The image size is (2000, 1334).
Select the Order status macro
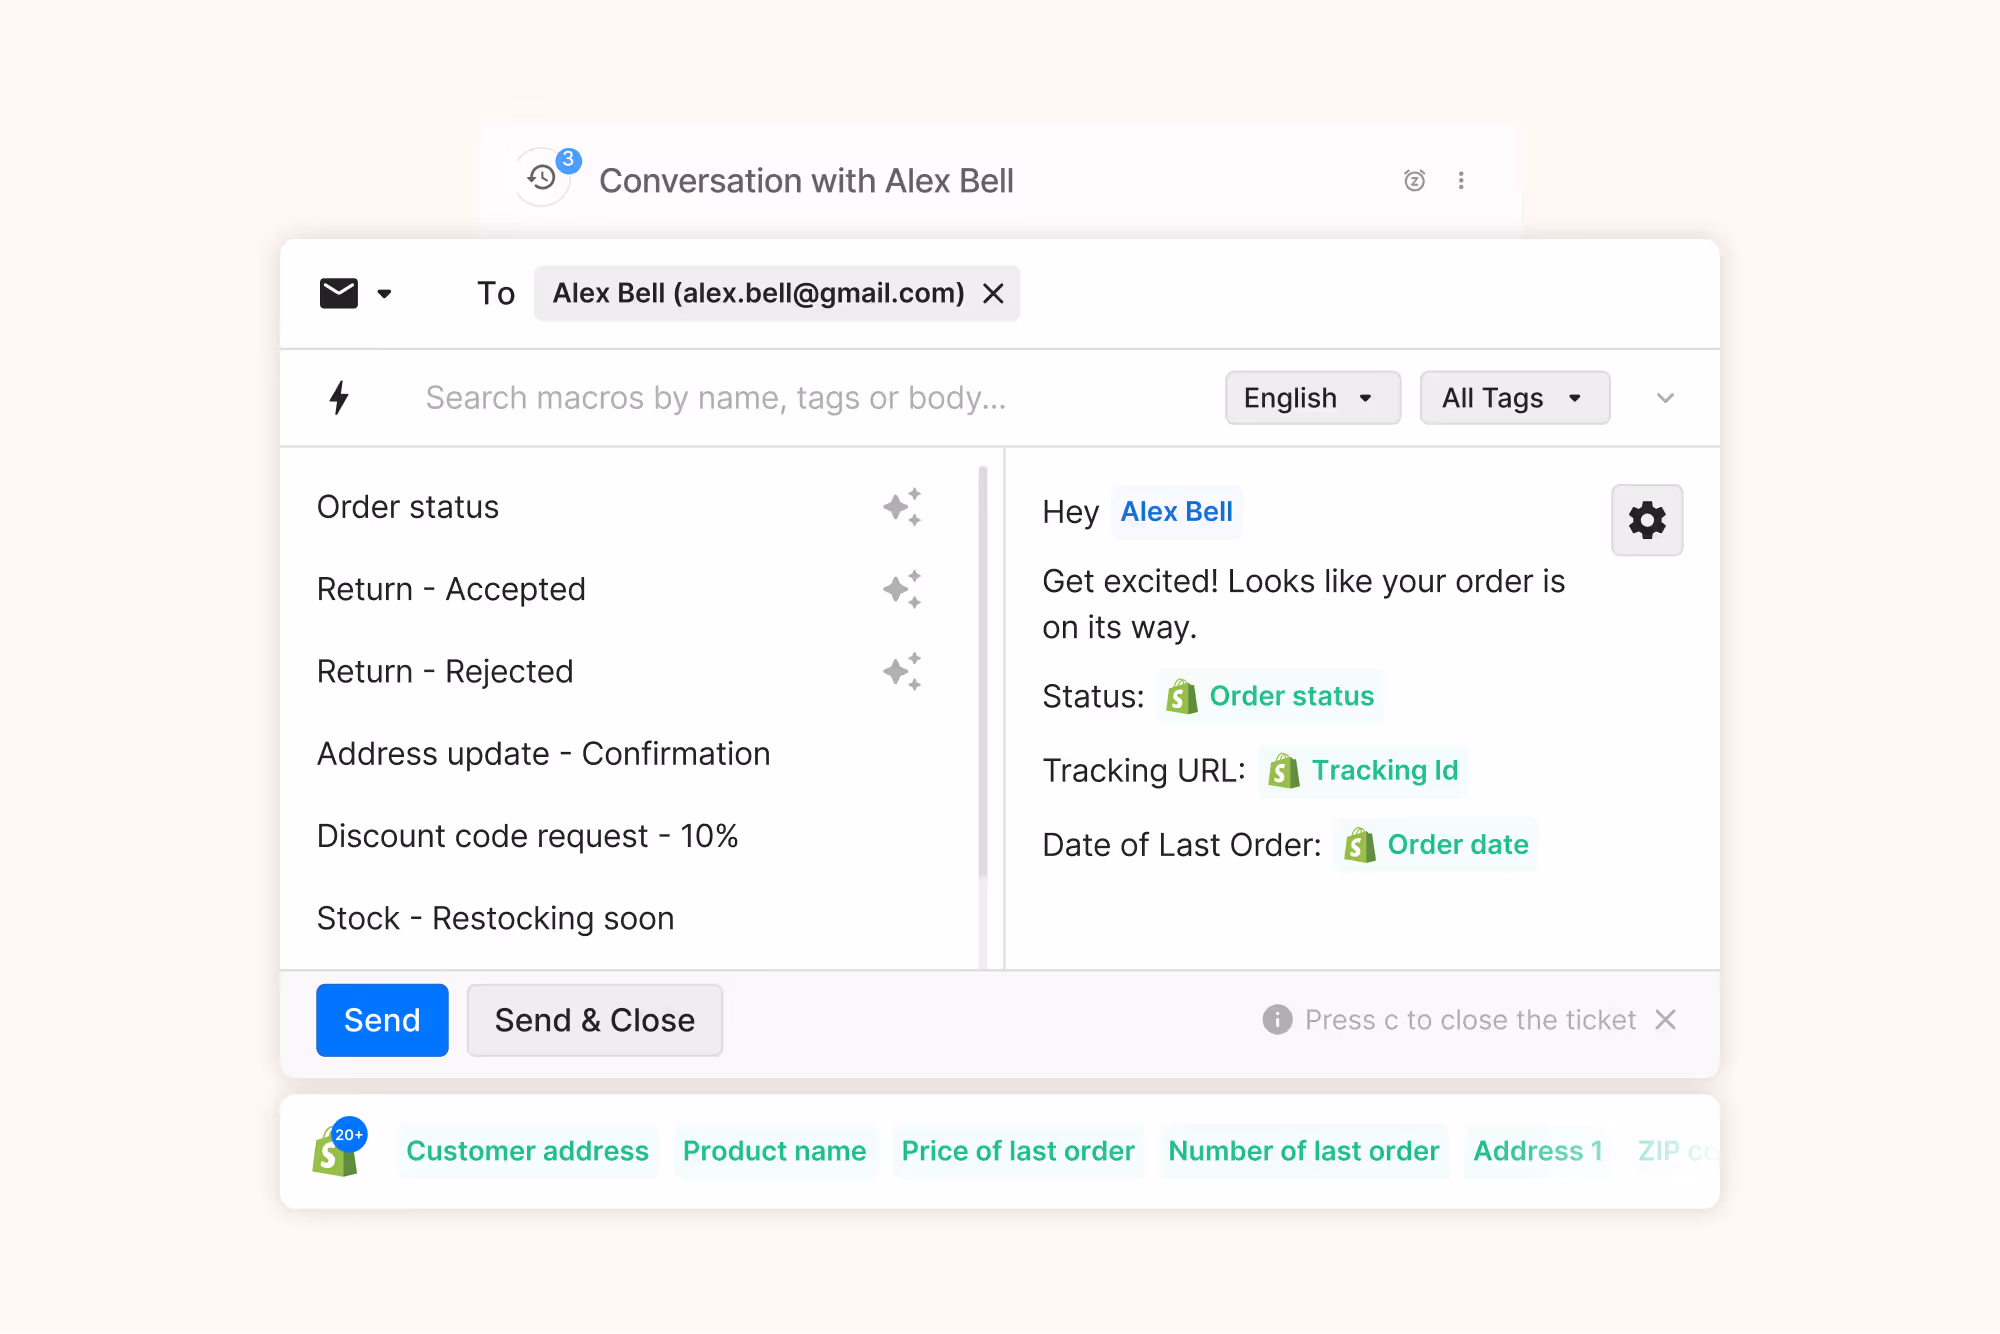[408, 507]
